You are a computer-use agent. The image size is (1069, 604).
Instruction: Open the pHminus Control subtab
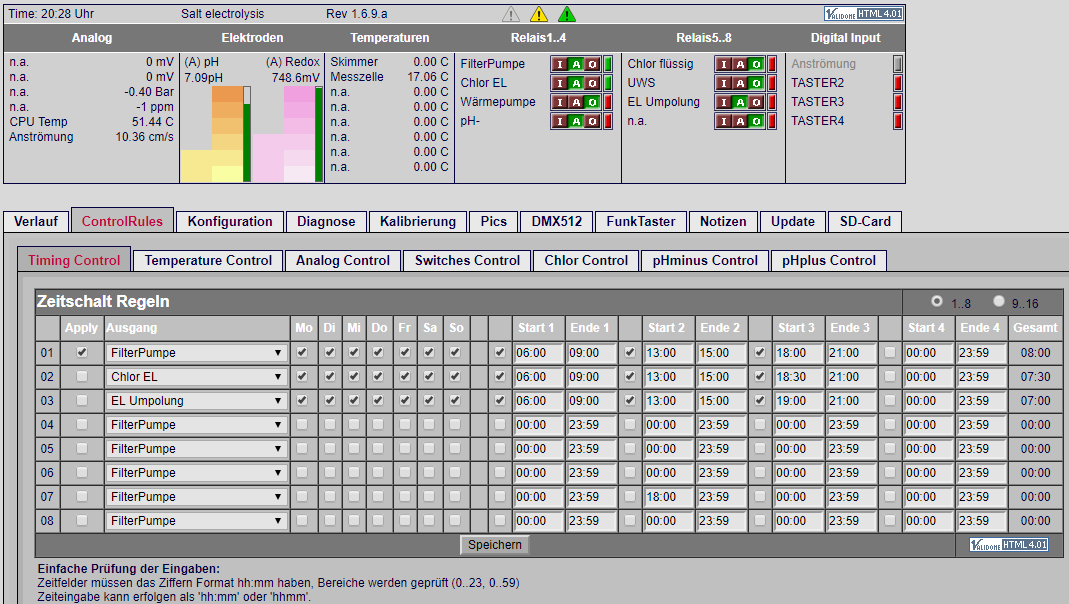click(705, 260)
